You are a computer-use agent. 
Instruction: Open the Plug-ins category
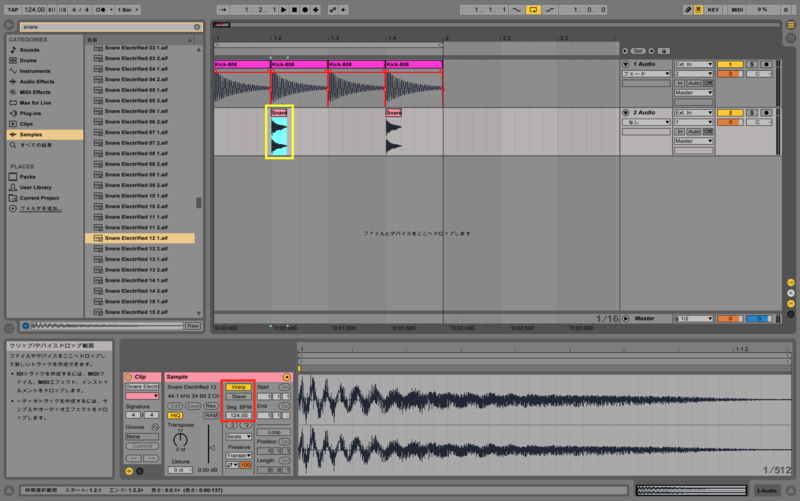pos(30,113)
